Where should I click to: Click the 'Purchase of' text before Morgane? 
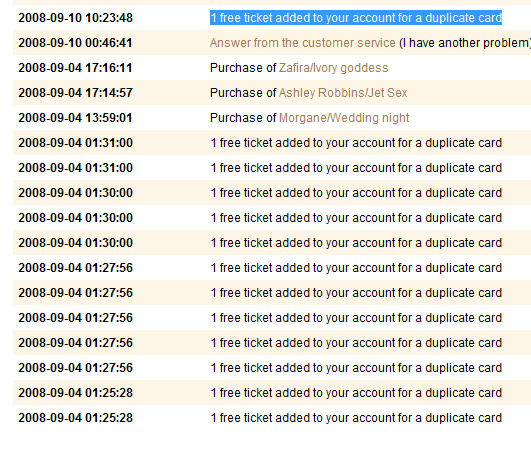243,118
